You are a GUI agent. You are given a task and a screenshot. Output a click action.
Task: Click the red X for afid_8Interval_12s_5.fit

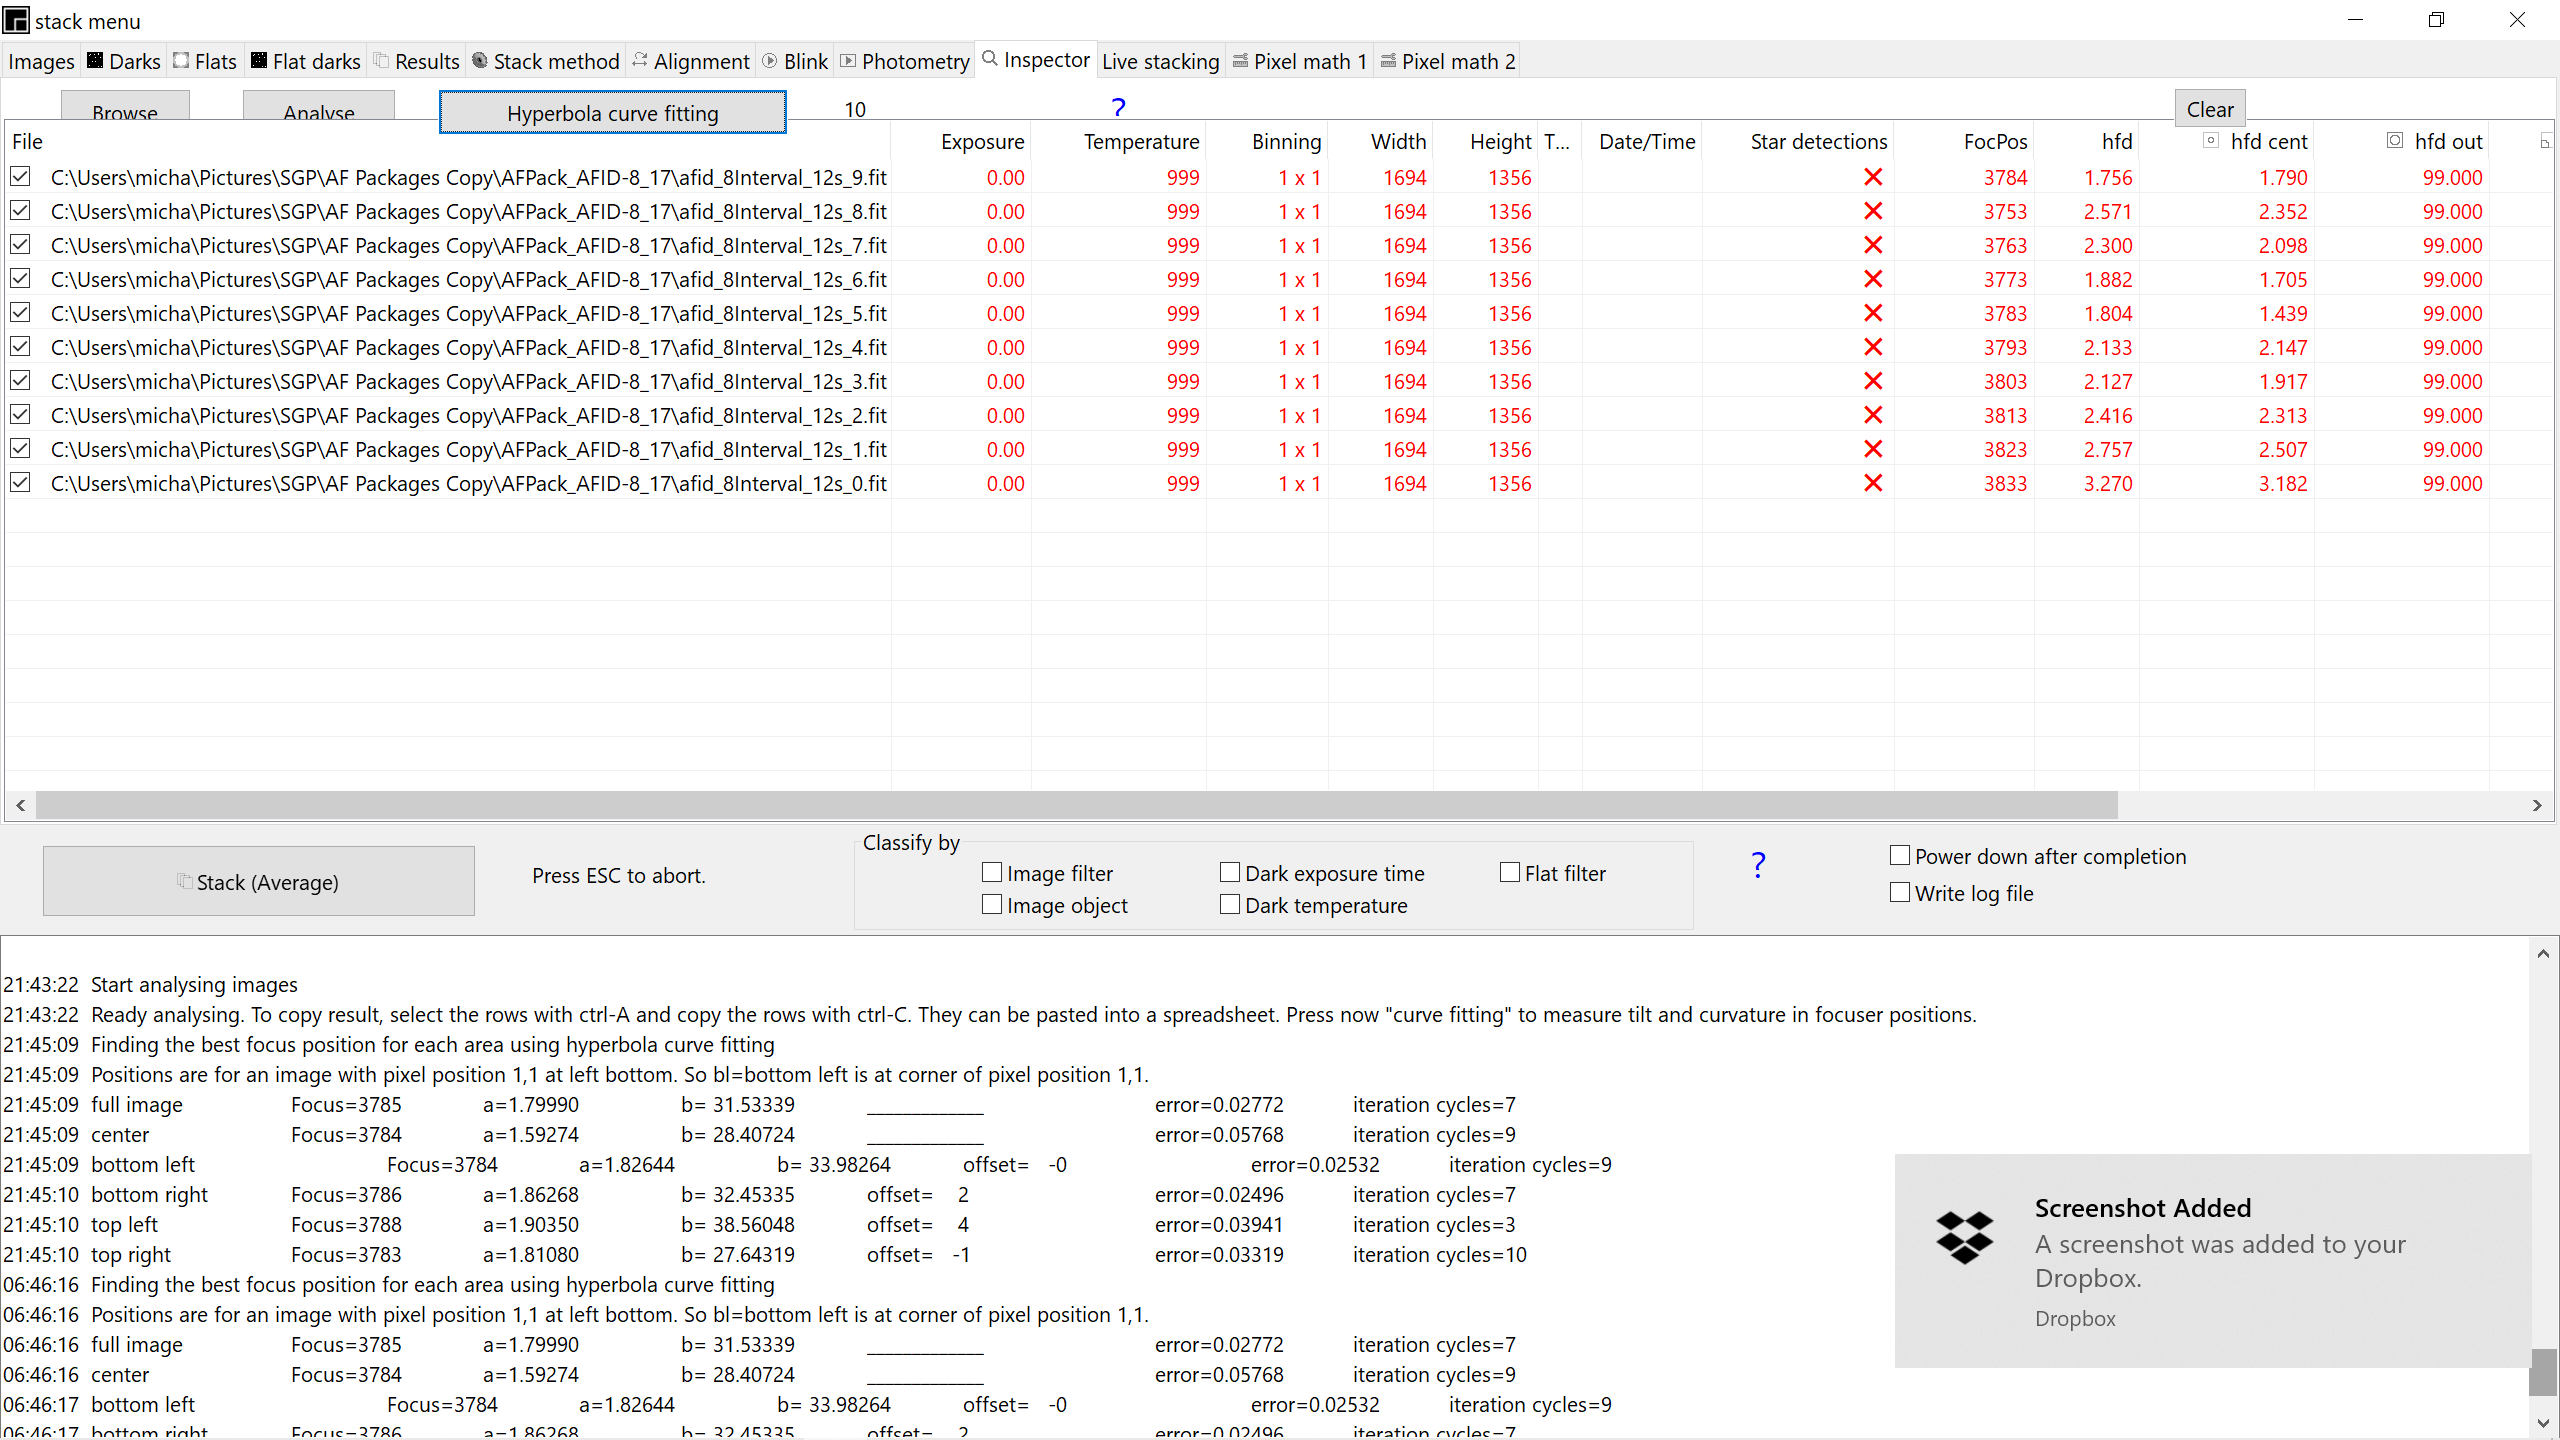click(x=1873, y=313)
